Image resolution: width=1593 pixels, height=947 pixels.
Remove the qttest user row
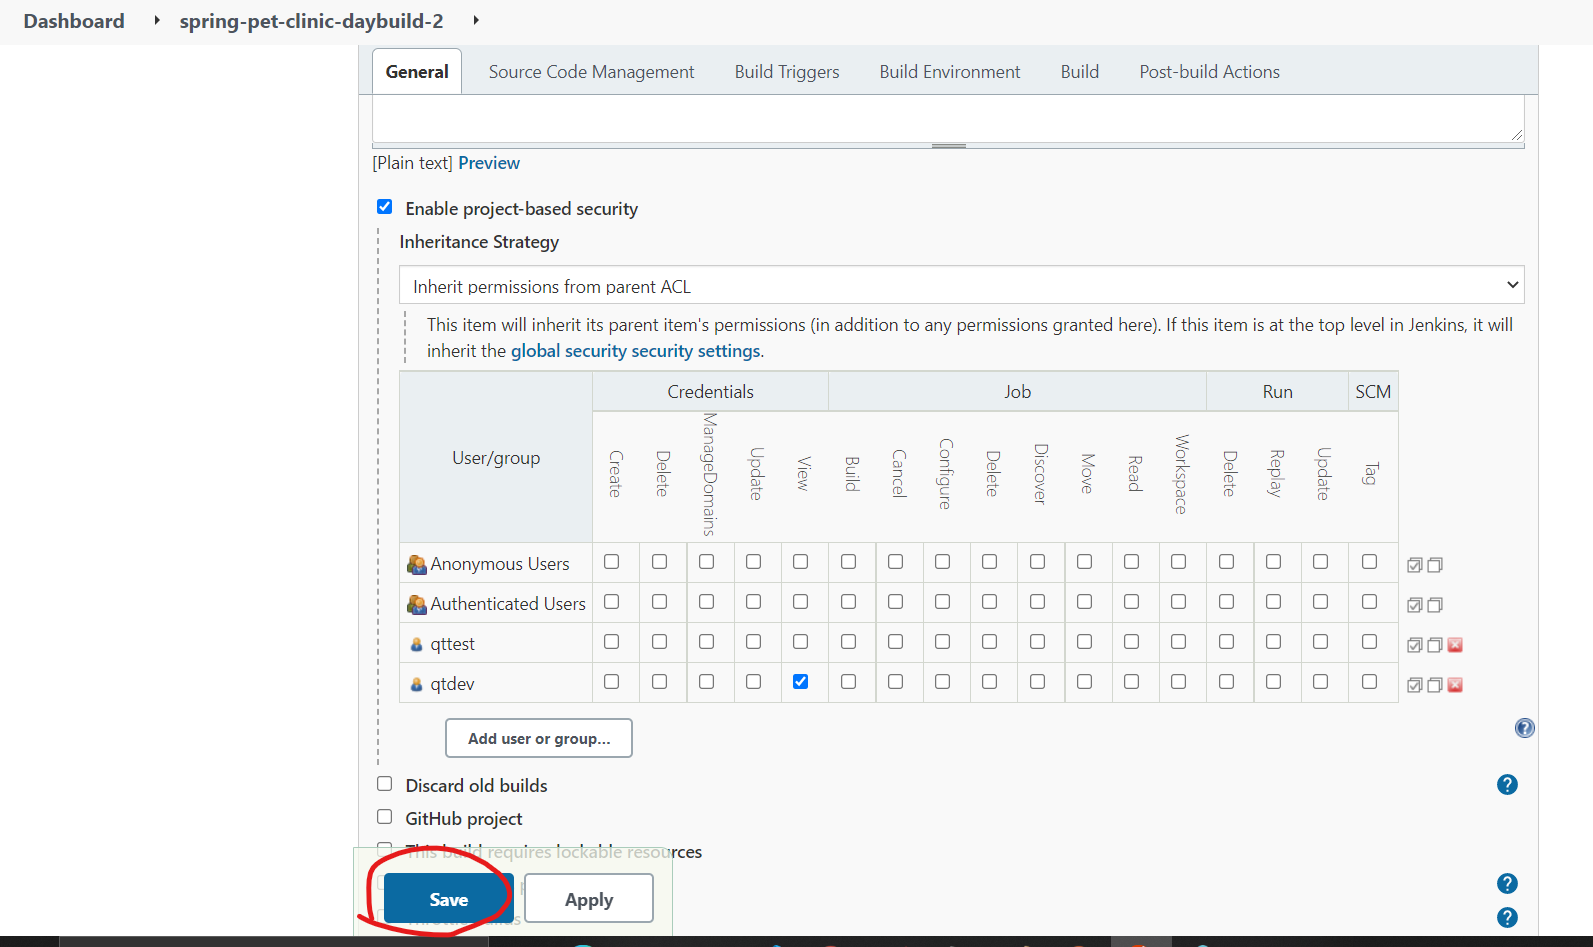coord(1455,645)
